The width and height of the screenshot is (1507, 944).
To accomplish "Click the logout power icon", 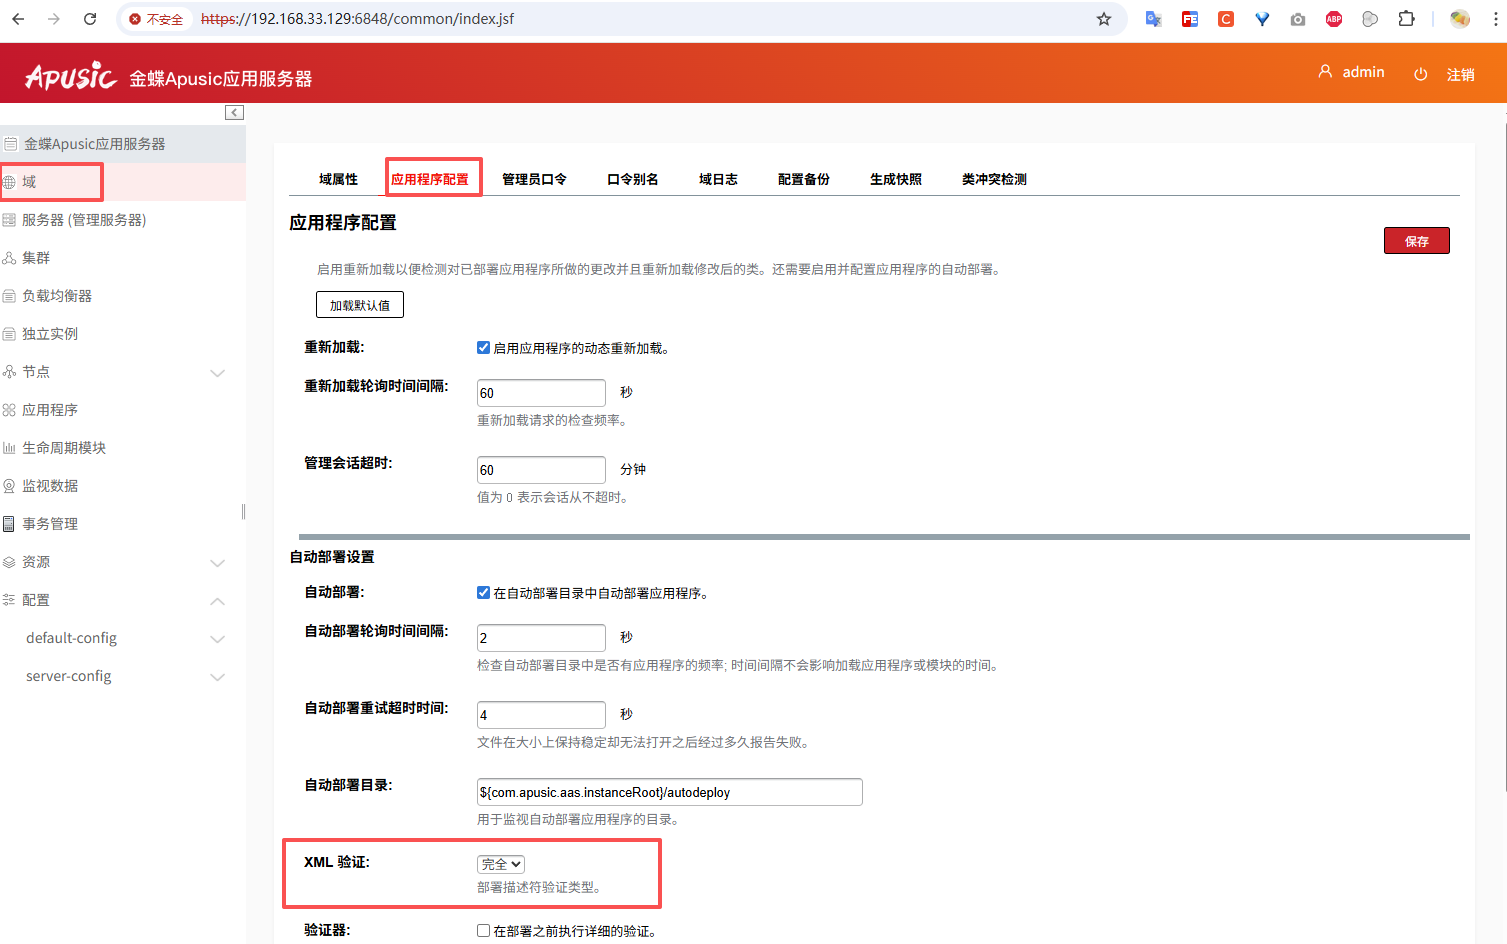I will 1421,74.
